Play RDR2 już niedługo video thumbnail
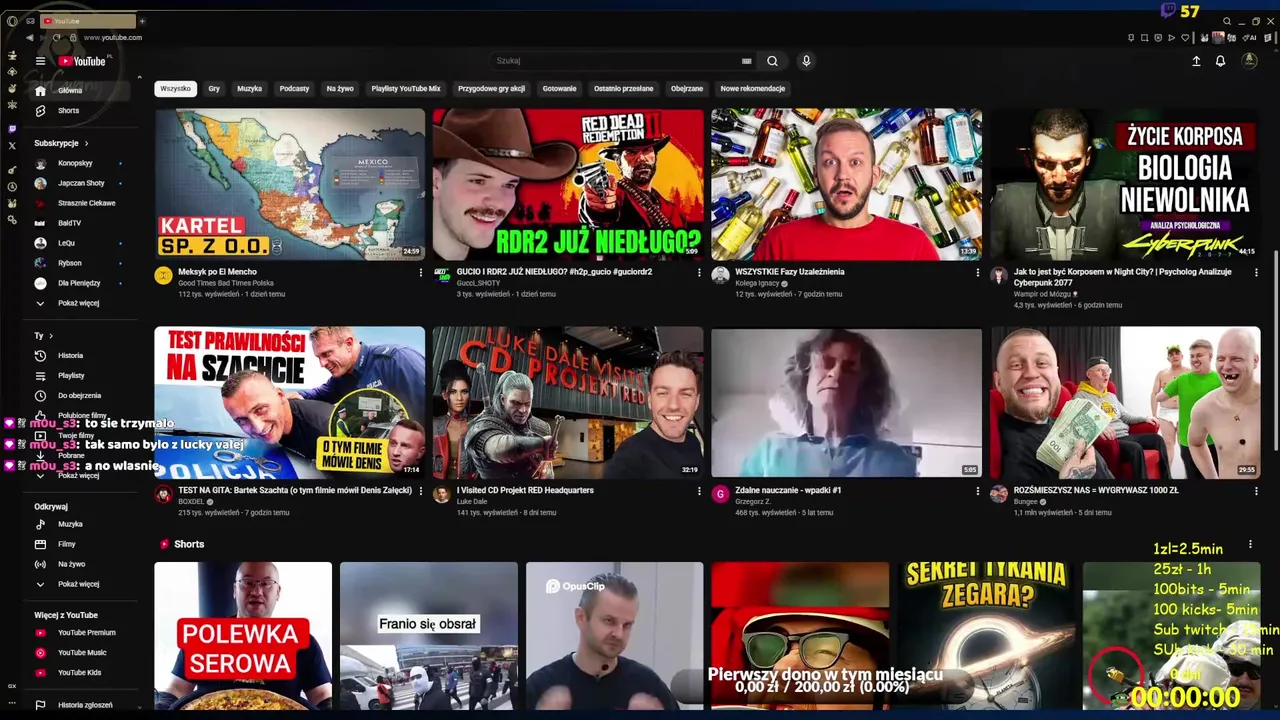 pyautogui.click(x=568, y=184)
